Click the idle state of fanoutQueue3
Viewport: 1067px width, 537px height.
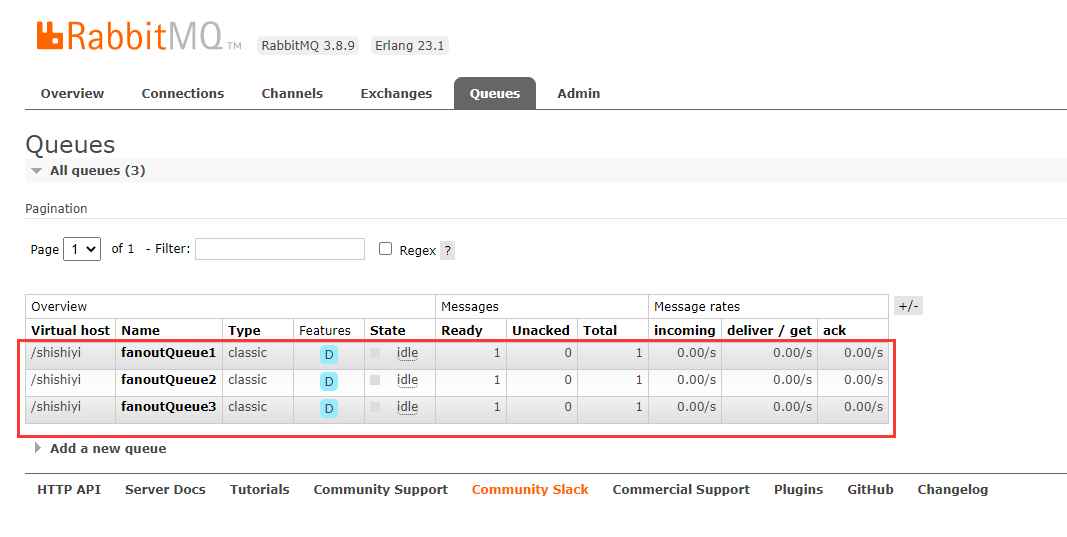(x=407, y=407)
